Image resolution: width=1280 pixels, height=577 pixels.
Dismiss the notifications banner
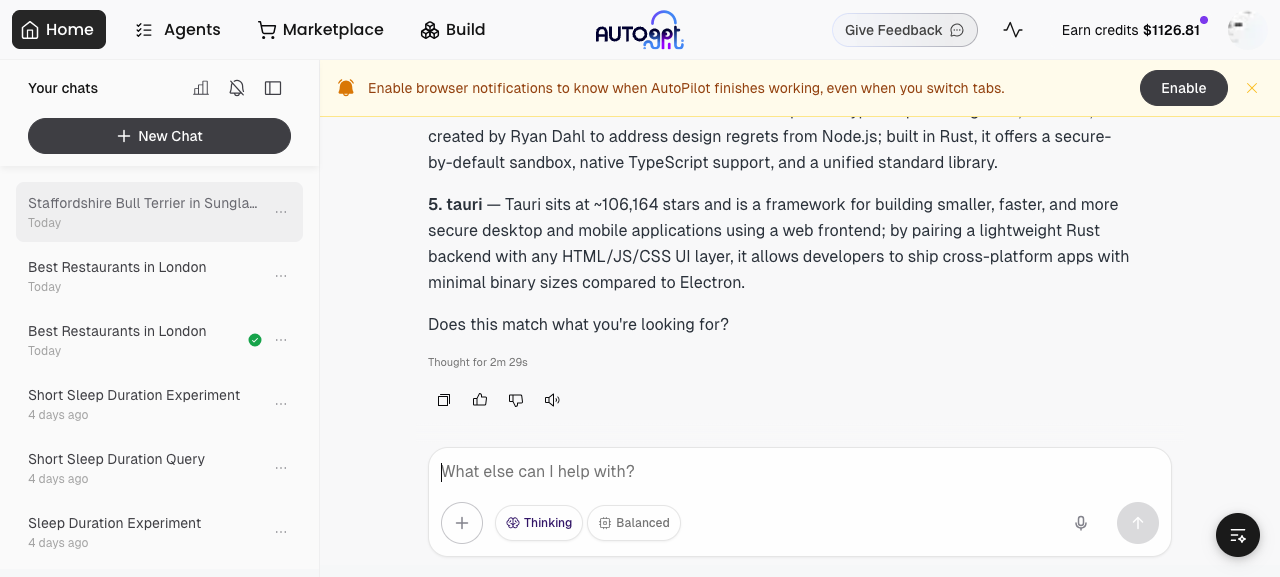point(1252,88)
